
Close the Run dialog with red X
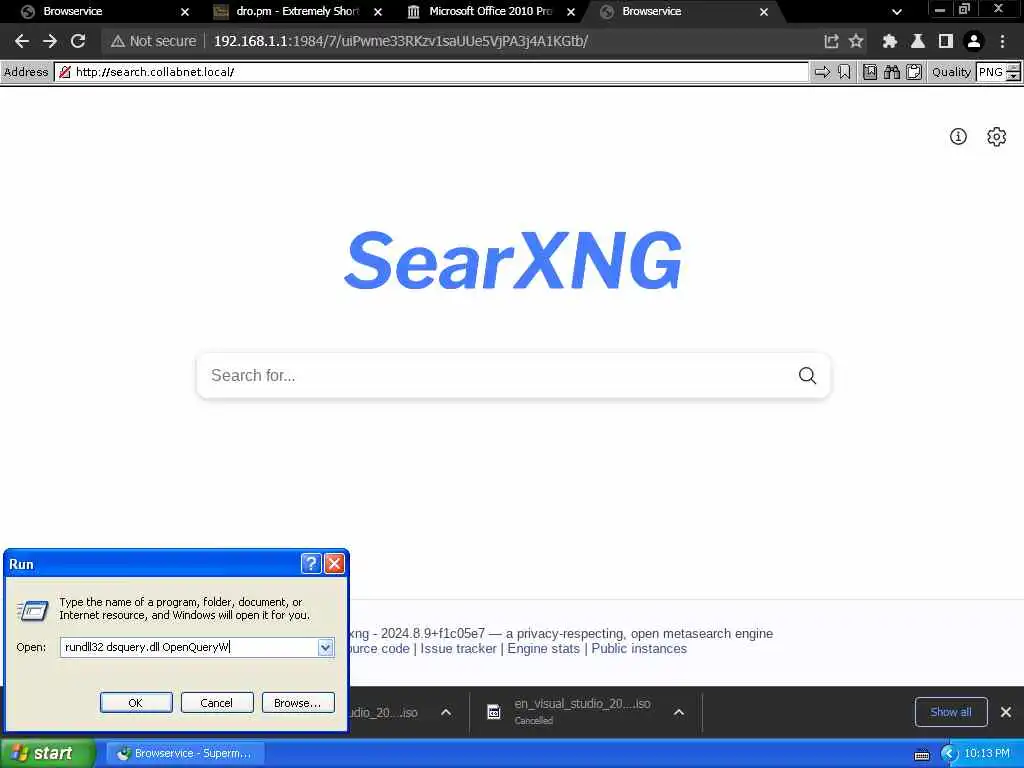(x=334, y=564)
